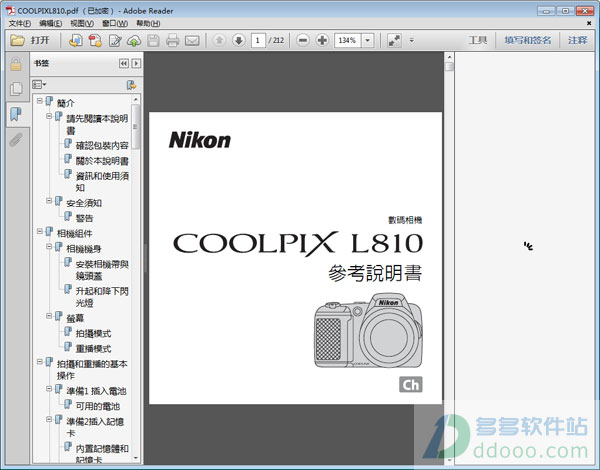The image size is (600, 470).
Task: Open the attachments paperclip panel
Action: tap(16, 139)
